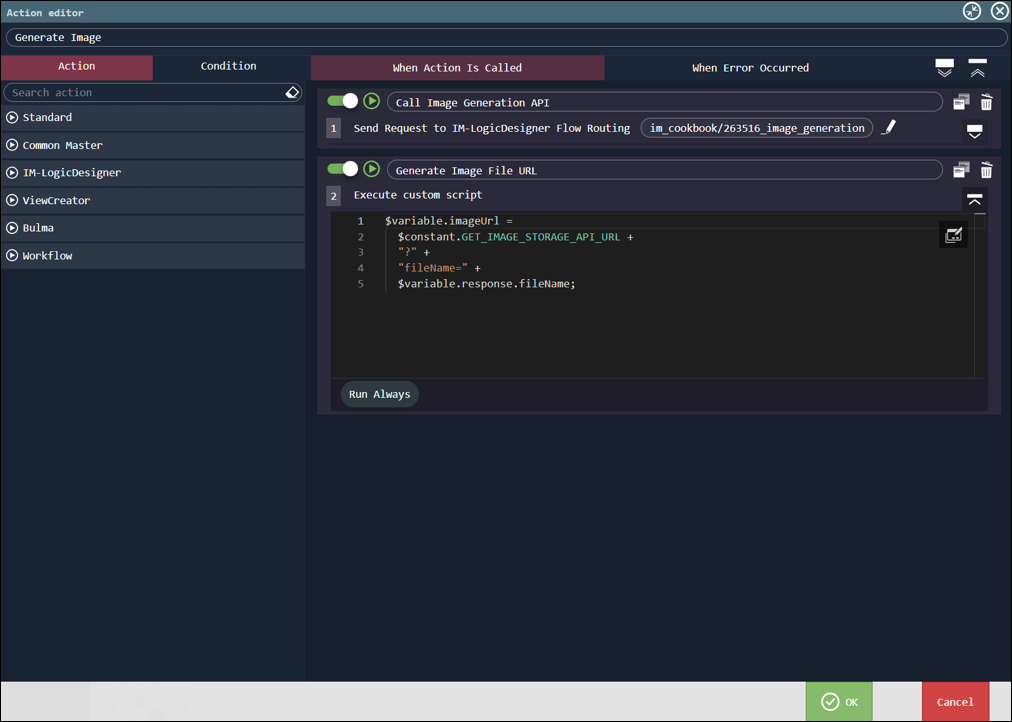
Task: Collapse the Execute custom script step
Action: tap(974, 198)
